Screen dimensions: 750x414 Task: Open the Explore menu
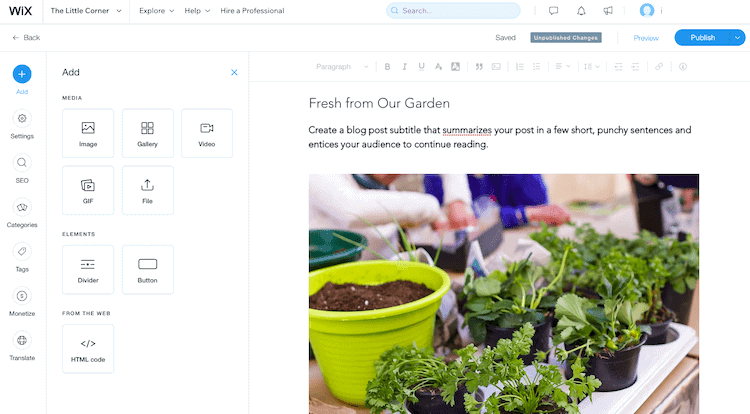tap(156, 11)
